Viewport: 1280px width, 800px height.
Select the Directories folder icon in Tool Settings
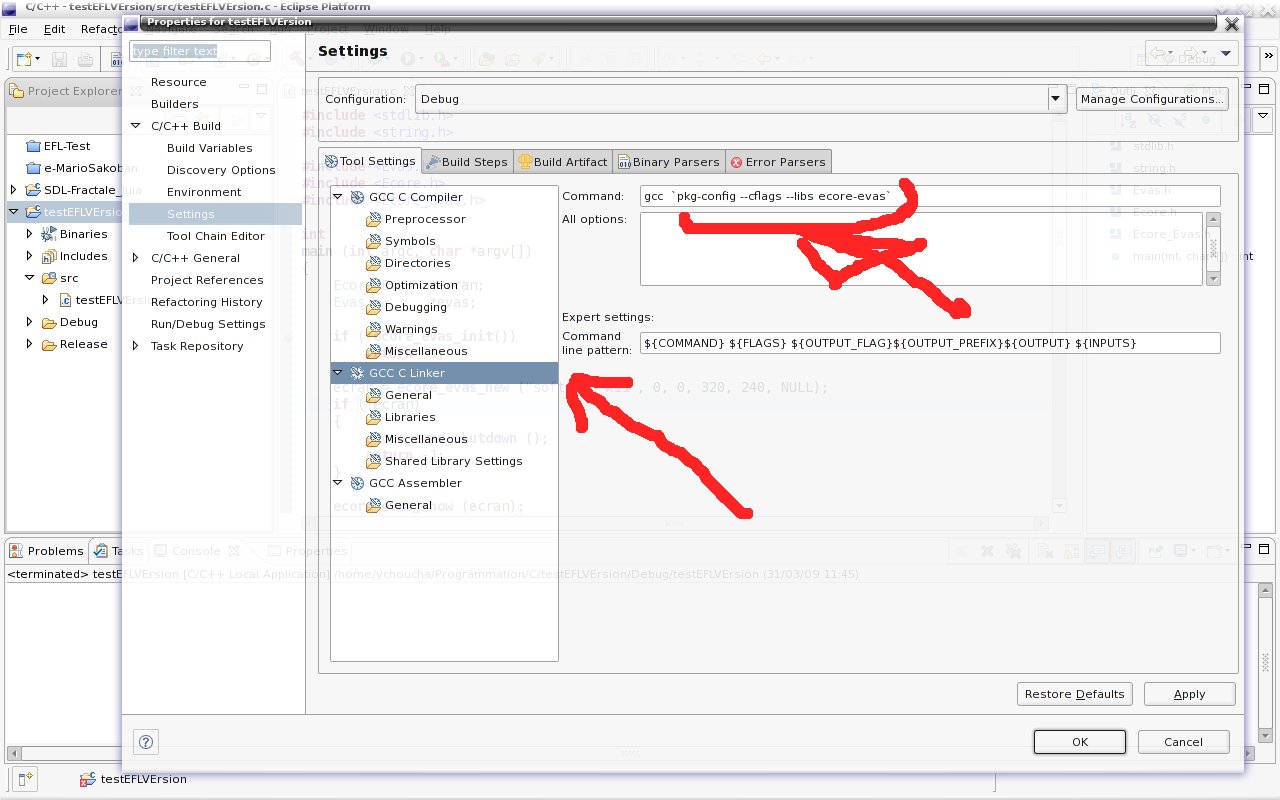(374, 263)
